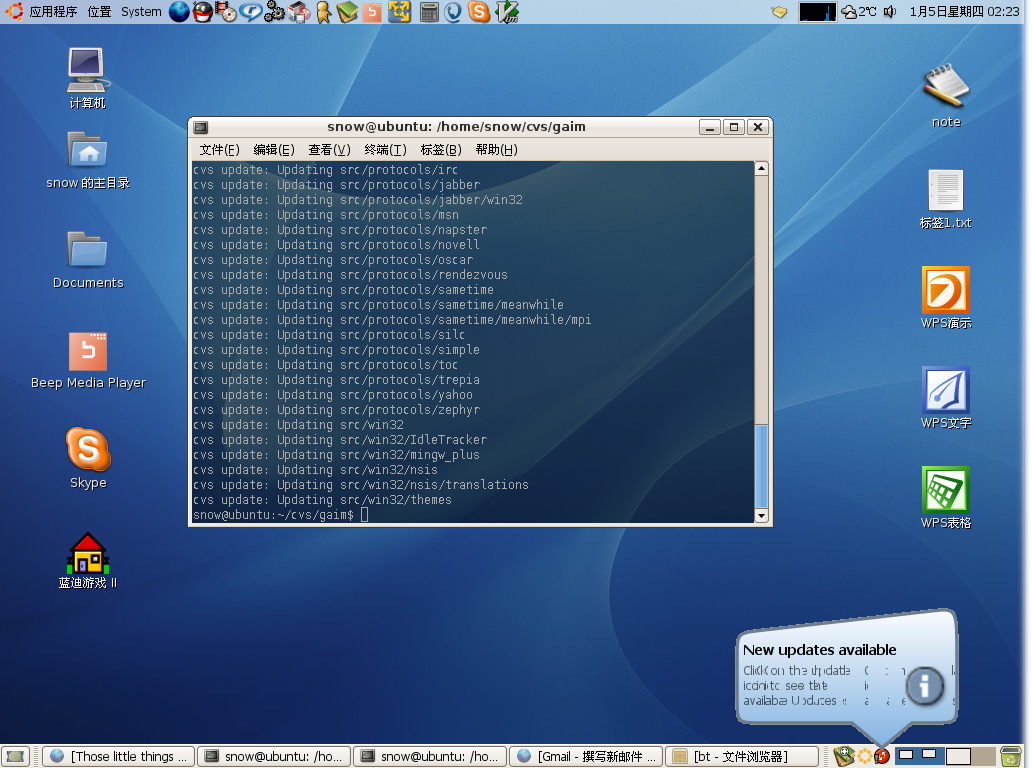Open the terminal's 标签(B) menu

coord(441,150)
